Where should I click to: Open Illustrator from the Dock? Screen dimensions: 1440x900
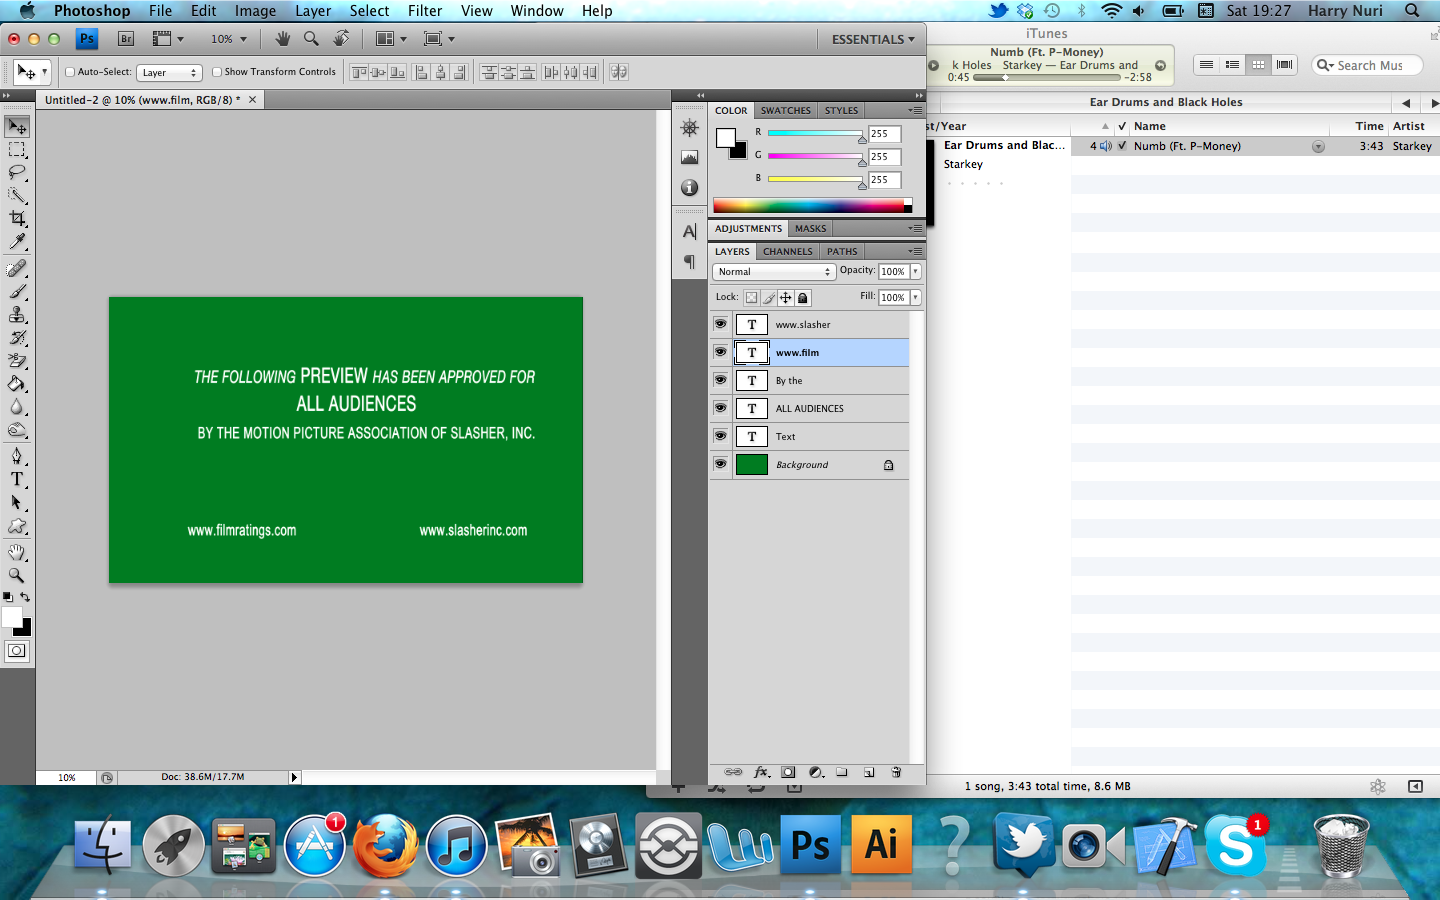pyautogui.click(x=881, y=844)
